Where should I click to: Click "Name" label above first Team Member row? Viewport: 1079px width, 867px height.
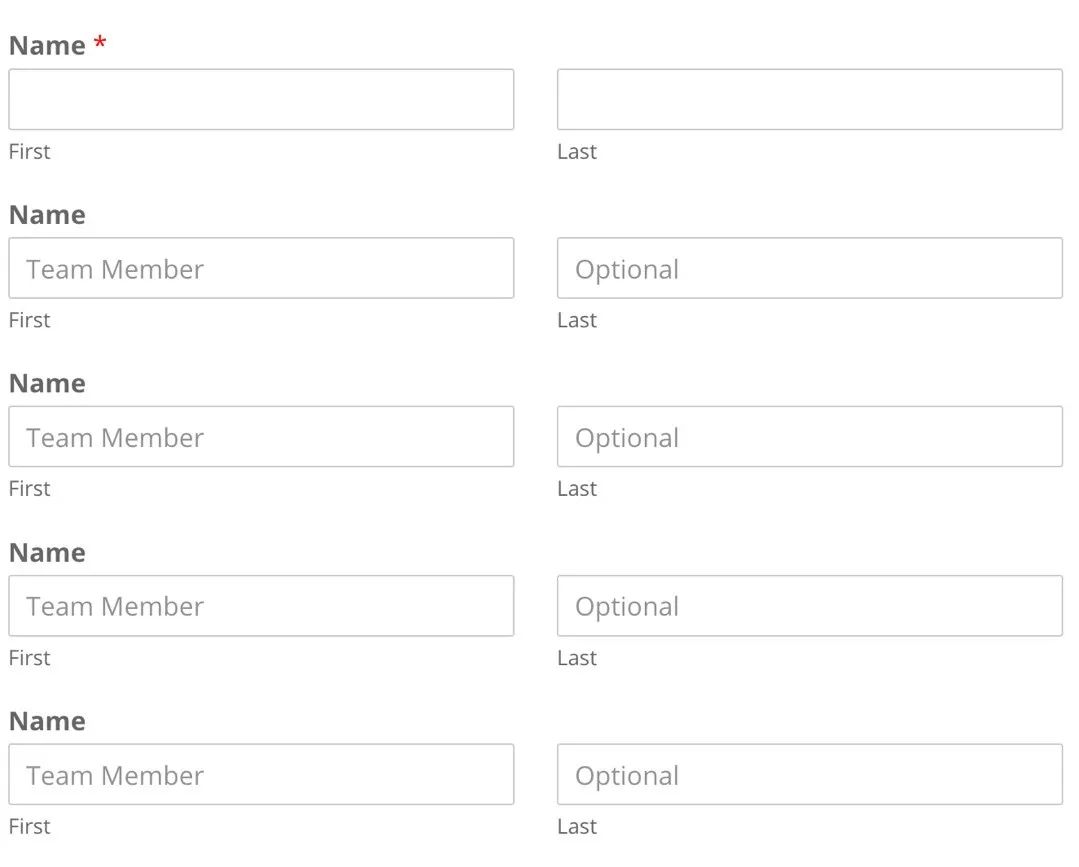pos(47,215)
